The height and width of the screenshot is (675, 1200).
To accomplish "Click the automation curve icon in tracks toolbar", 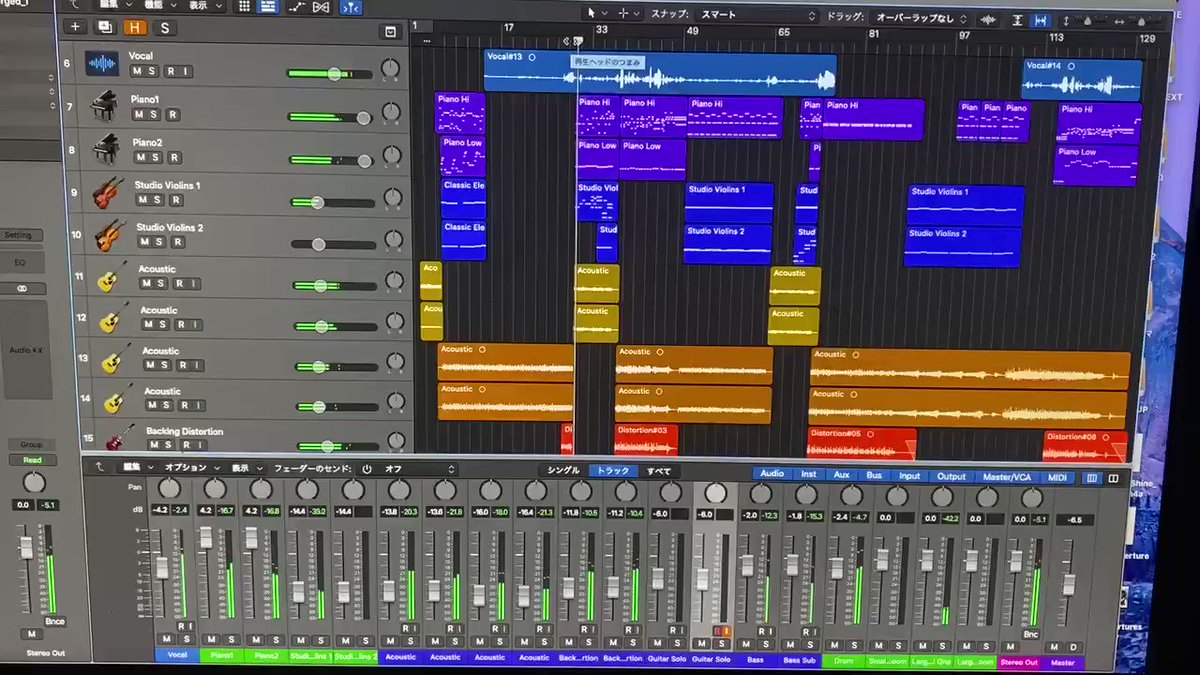I will click(x=297, y=7).
